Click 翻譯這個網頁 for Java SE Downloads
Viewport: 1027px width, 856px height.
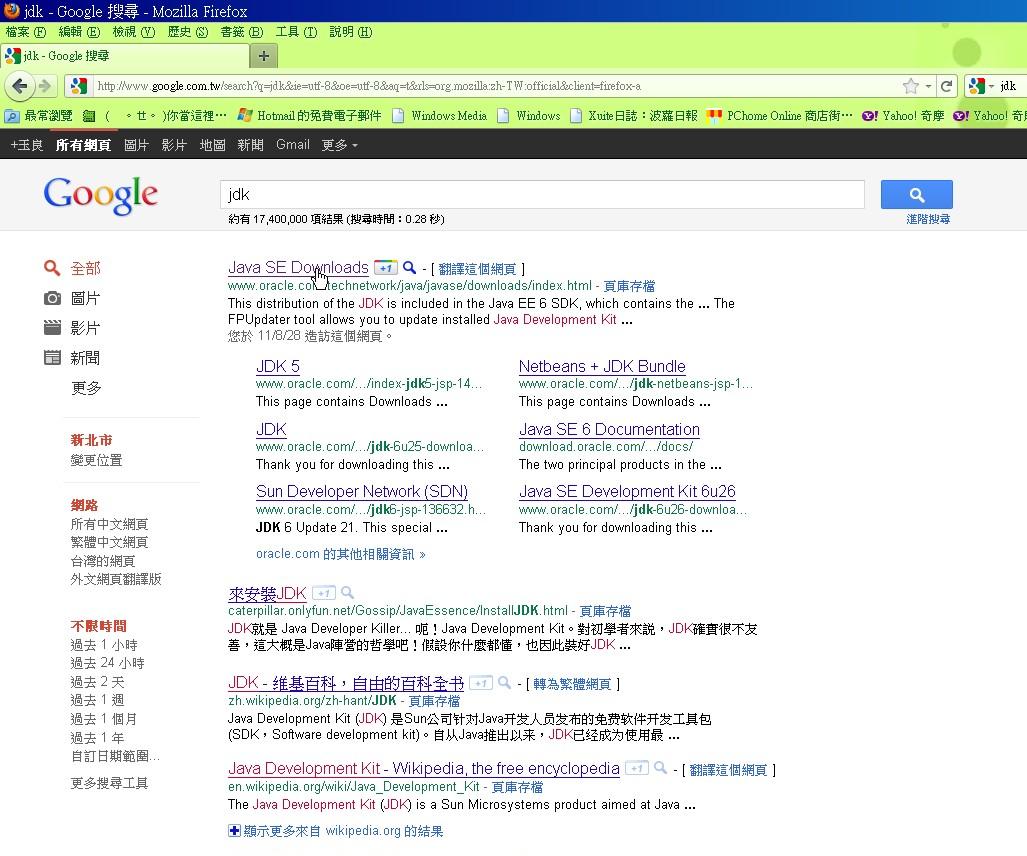[477, 269]
